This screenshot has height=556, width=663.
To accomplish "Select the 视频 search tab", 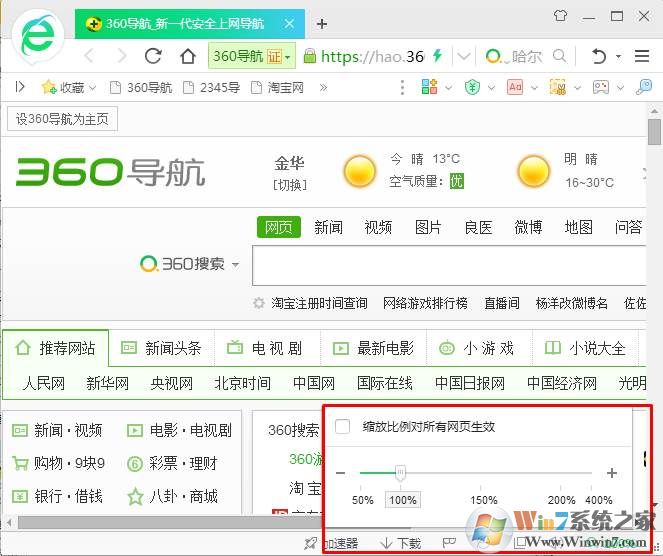I will [x=378, y=227].
